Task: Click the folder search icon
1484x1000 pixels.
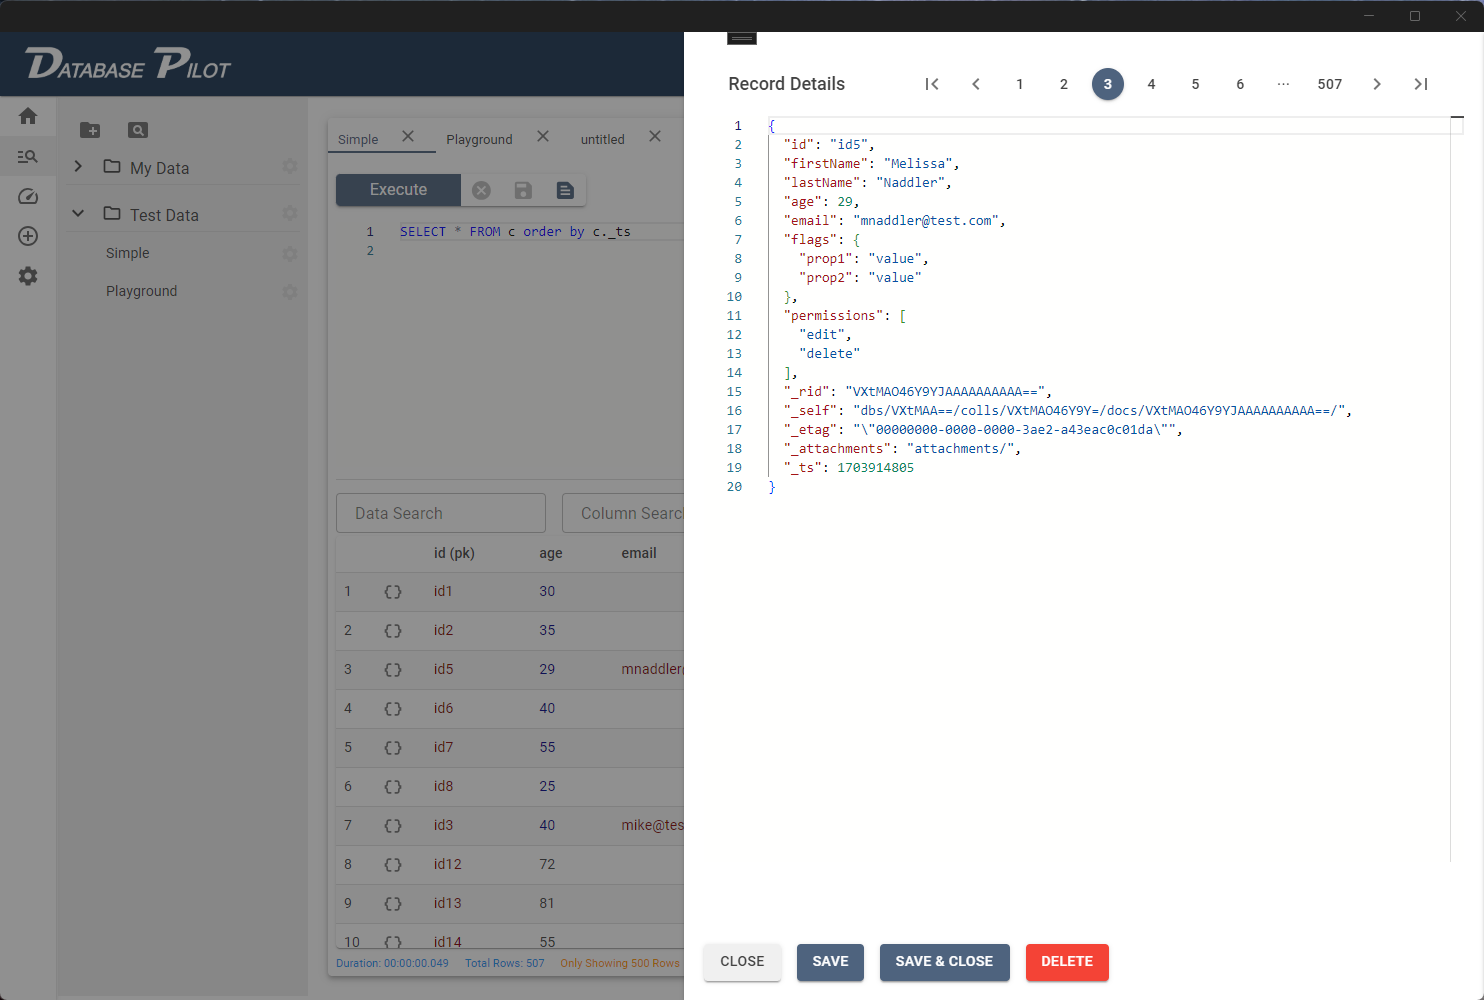Action: 138,130
